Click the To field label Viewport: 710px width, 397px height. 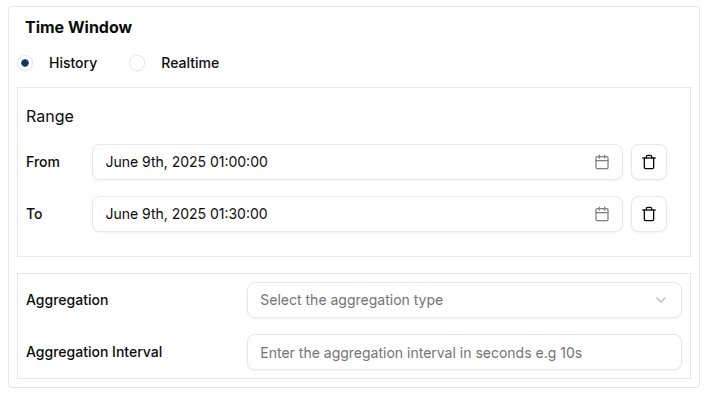(34, 214)
